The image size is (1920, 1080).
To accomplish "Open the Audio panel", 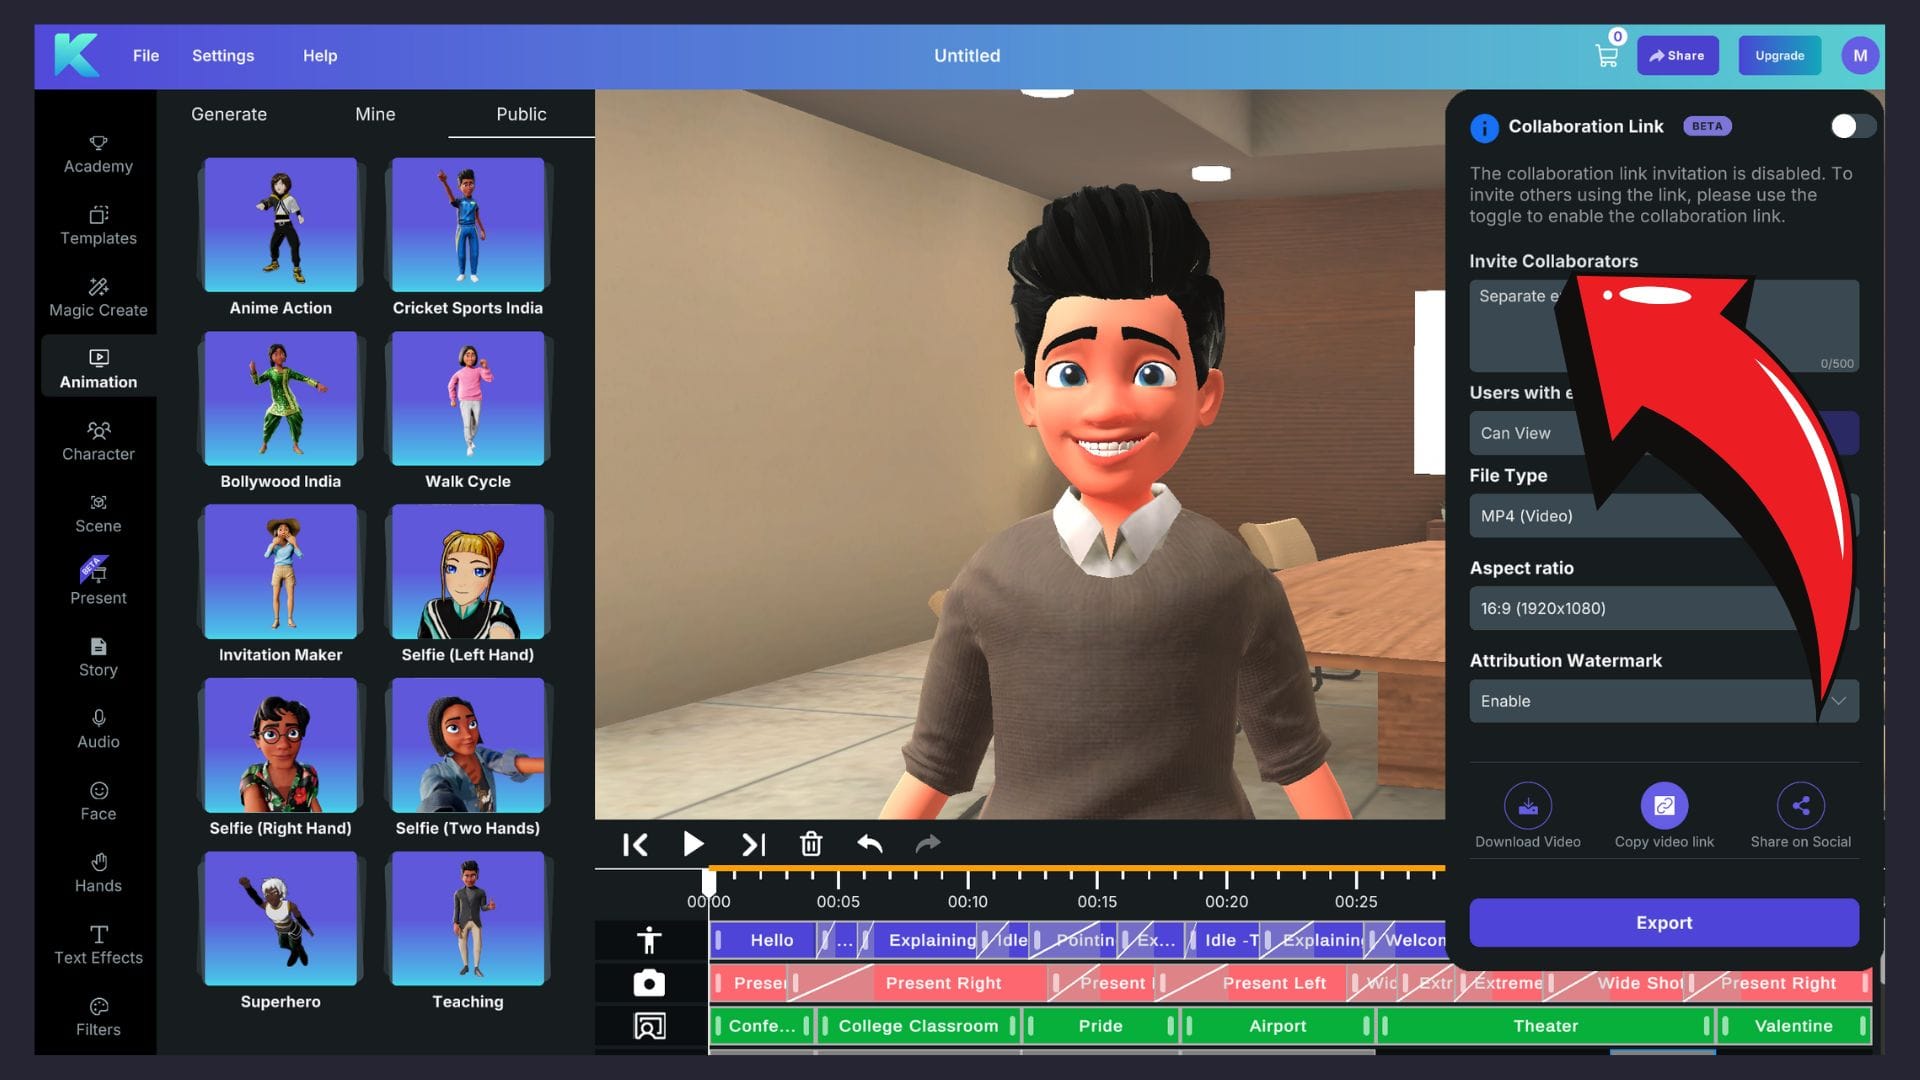I will point(97,729).
